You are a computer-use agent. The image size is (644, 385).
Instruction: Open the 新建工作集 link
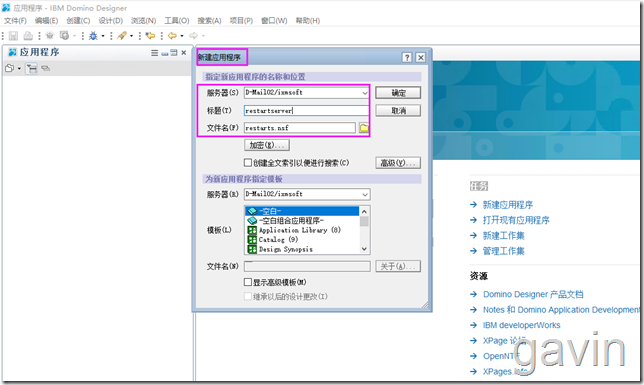click(x=504, y=235)
